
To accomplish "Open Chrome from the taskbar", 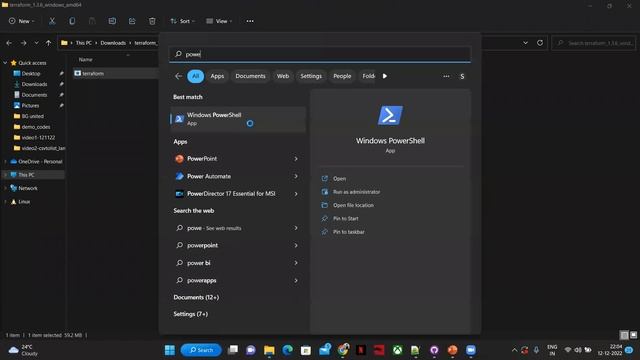I will (343, 350).
